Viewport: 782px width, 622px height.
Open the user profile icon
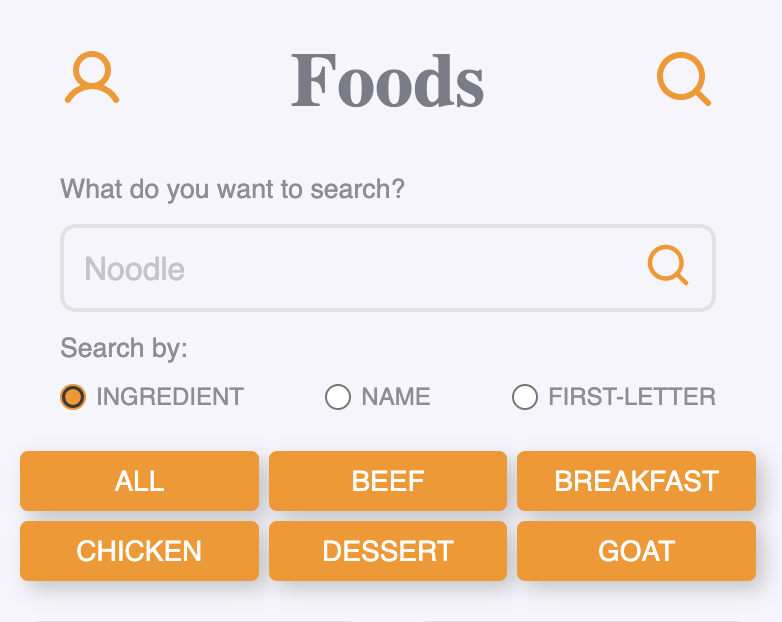click(92, 78)
